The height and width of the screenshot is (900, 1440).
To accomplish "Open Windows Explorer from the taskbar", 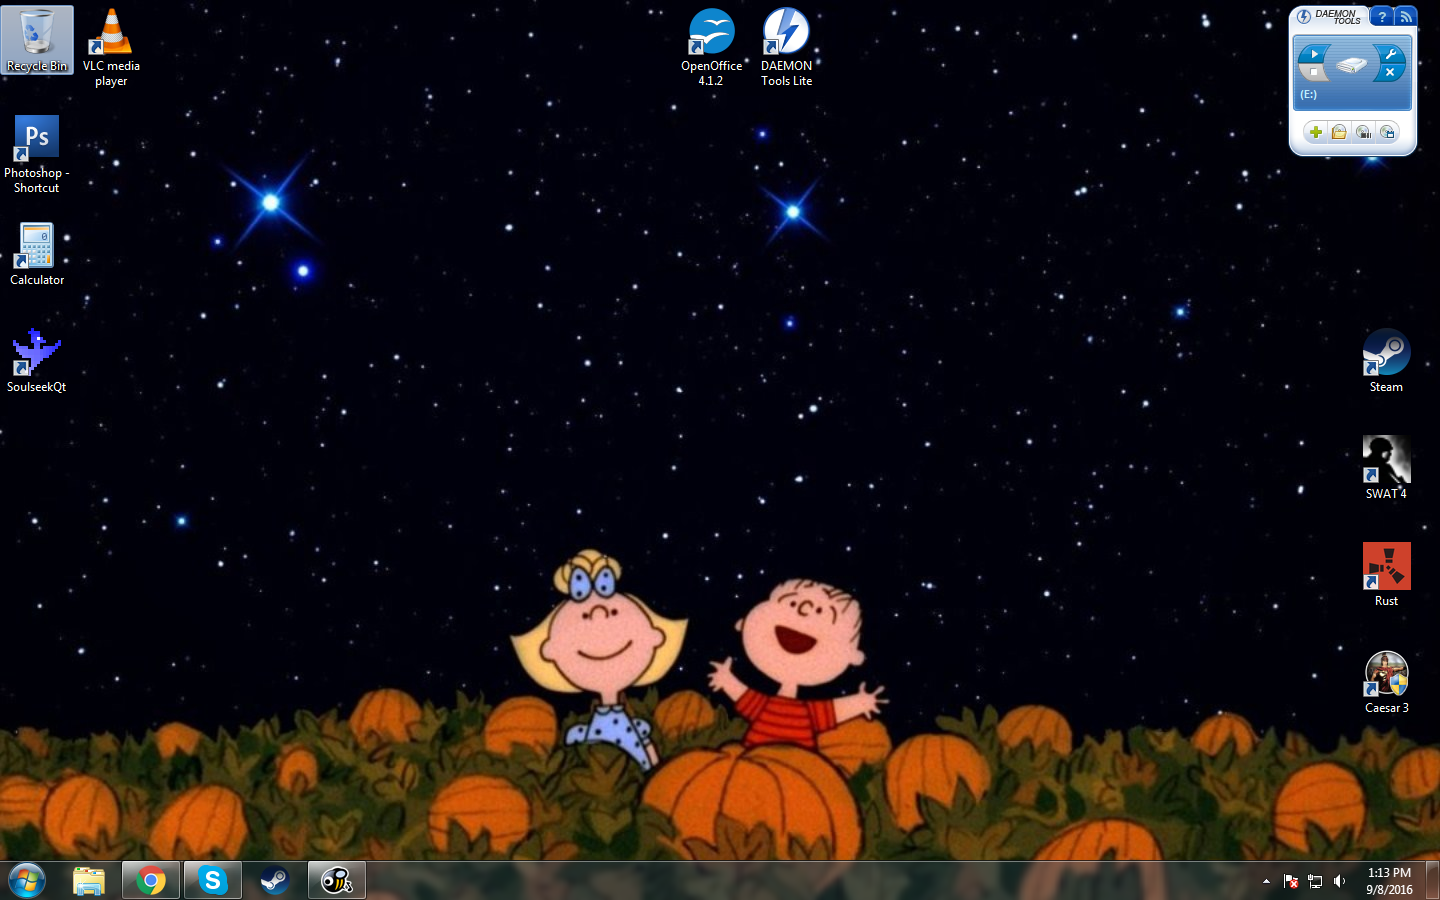I will pos(89,881).
